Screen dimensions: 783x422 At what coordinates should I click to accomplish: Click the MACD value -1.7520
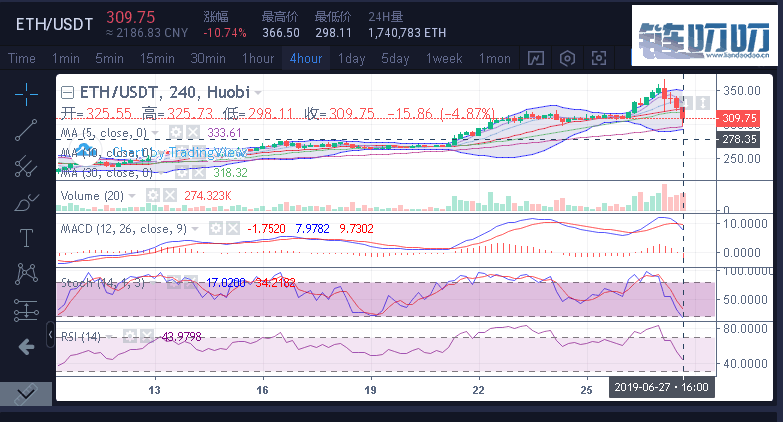point(267,229)
